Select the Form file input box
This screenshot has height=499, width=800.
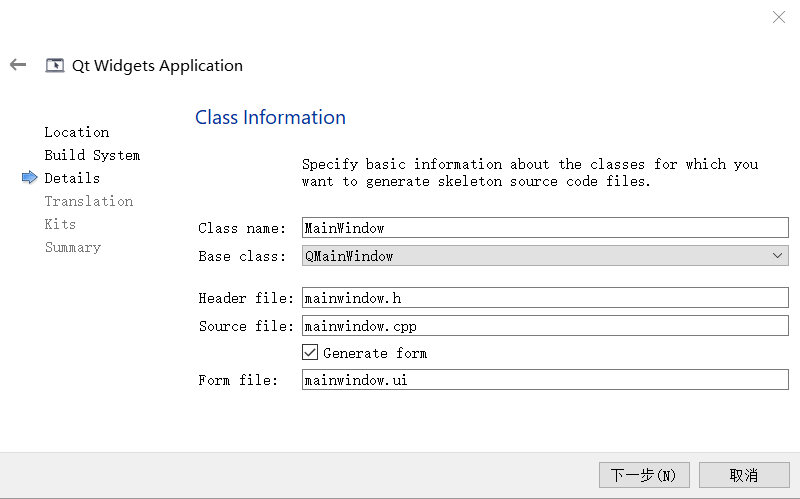545,380
